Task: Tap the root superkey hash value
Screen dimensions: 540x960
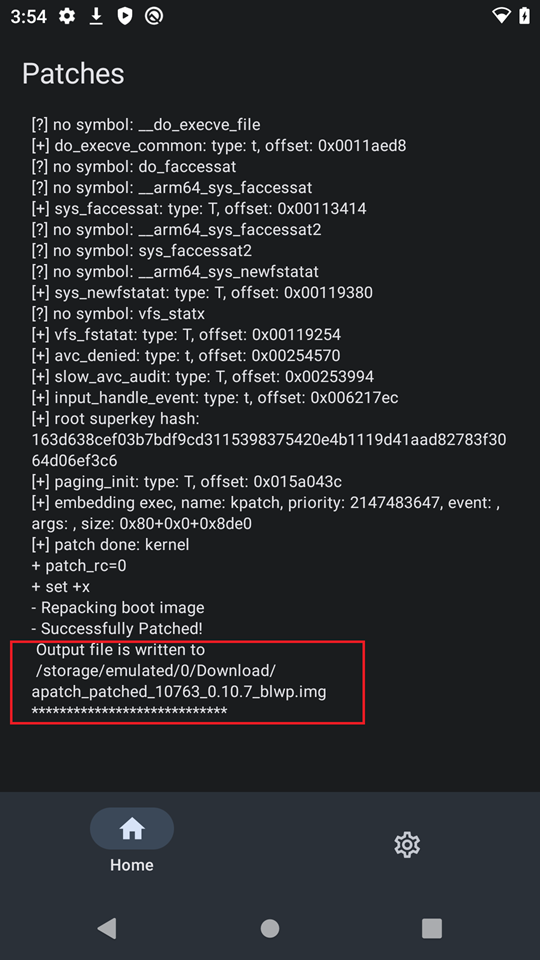Action: click(269, 450)
